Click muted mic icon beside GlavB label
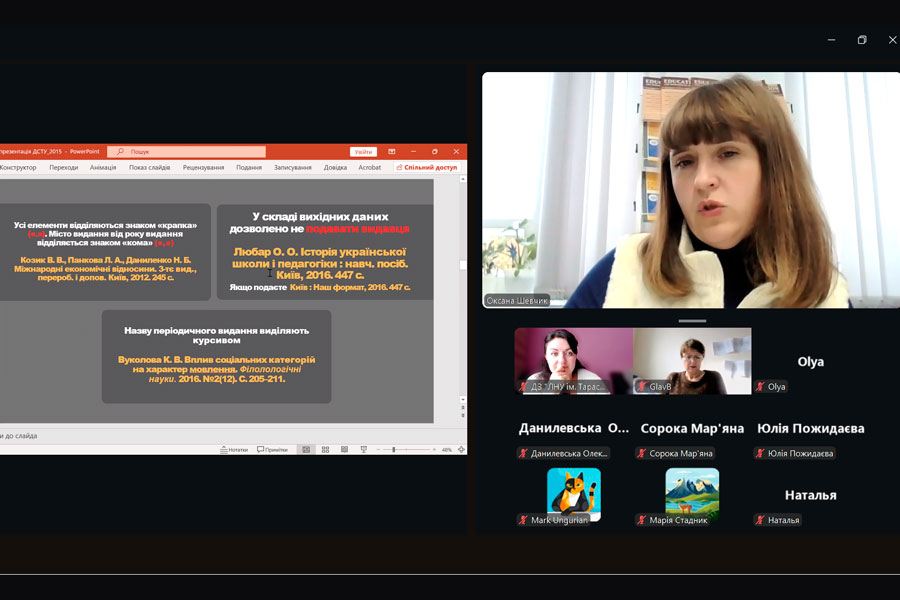Viewport: 900px width, 600px height. coord(642,386)
